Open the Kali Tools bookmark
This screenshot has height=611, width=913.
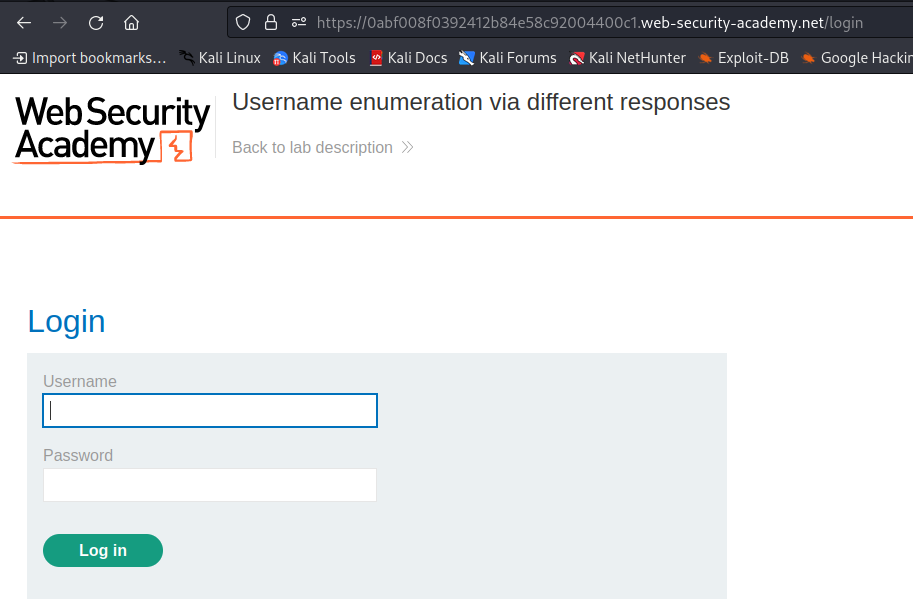(314, 58)
